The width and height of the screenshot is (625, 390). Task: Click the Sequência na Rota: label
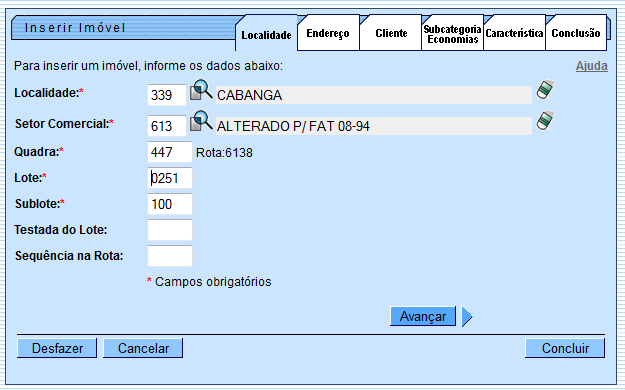(69, 256)
